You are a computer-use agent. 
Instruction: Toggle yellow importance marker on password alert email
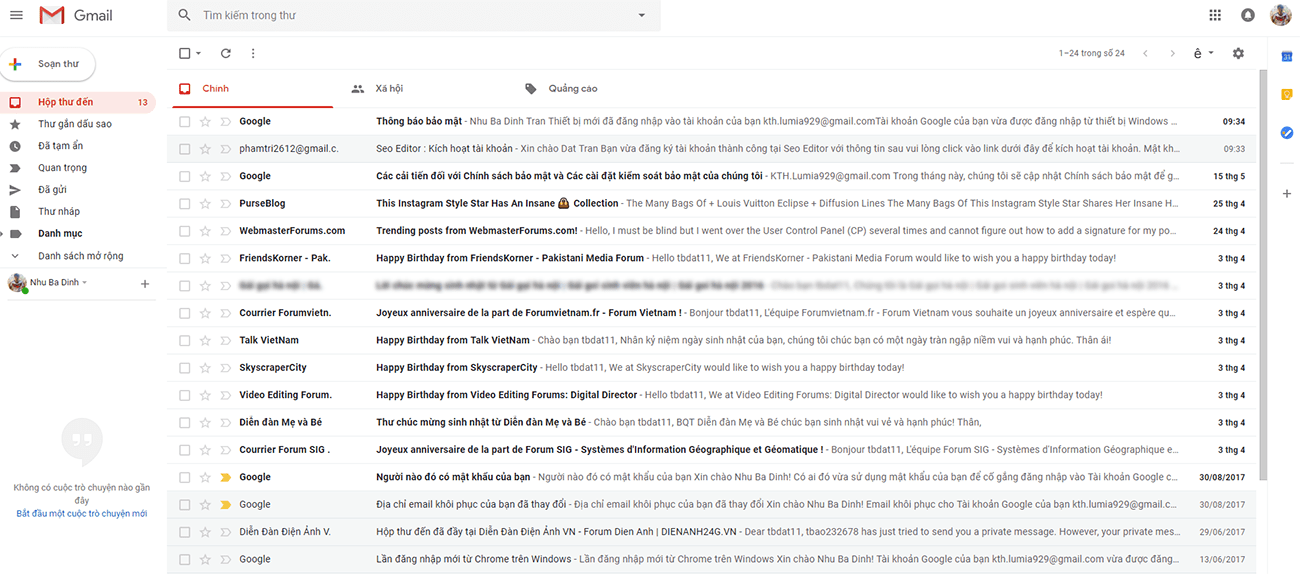tap(225, 477)
